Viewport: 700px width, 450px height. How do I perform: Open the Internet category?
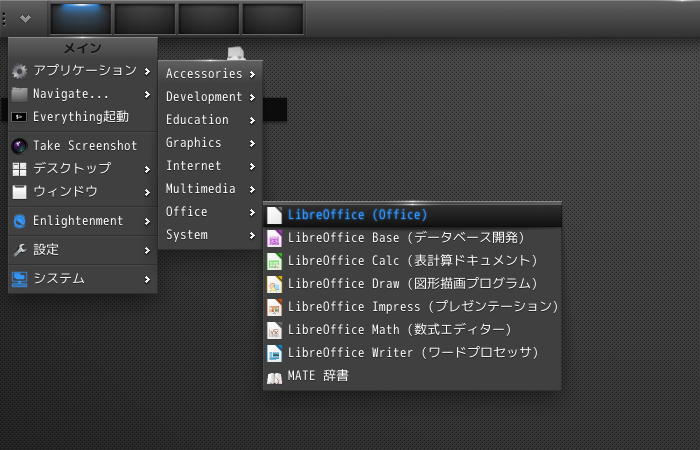(x=210, y=166)
